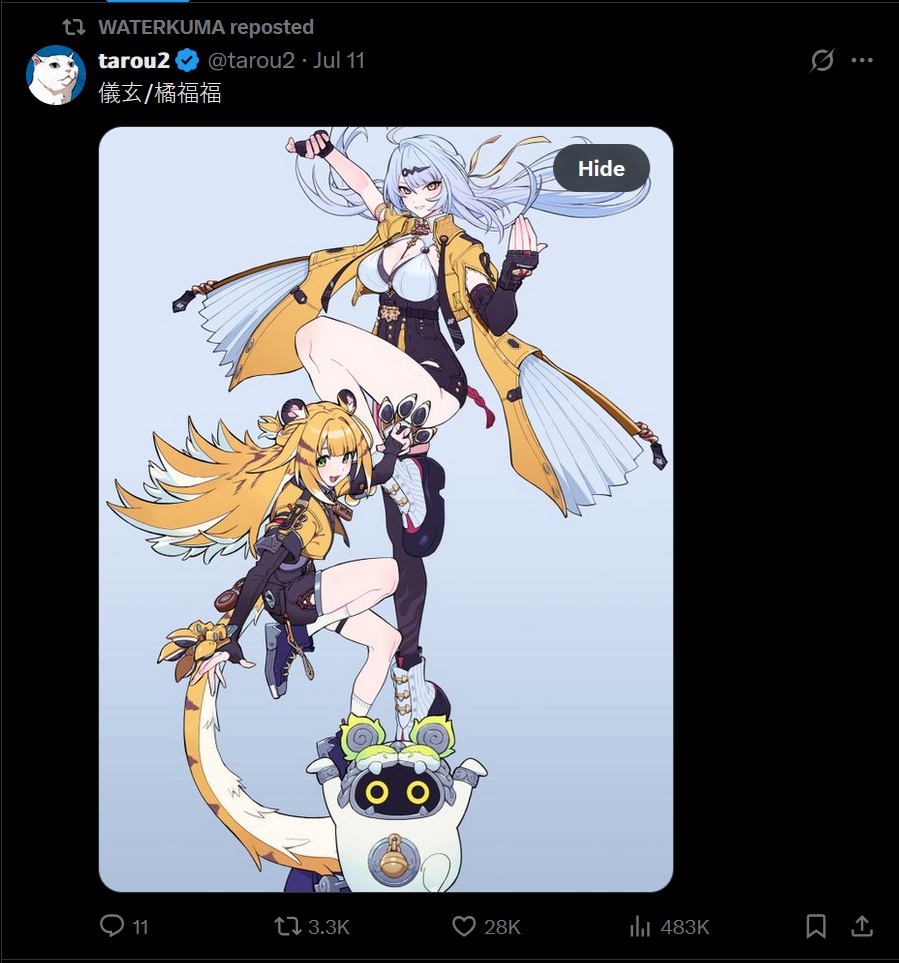Image resolution: width=899 pixels, height=963 pixels.
Task: Click the reply speech bubble icon
Action: [x=112, y=926]
